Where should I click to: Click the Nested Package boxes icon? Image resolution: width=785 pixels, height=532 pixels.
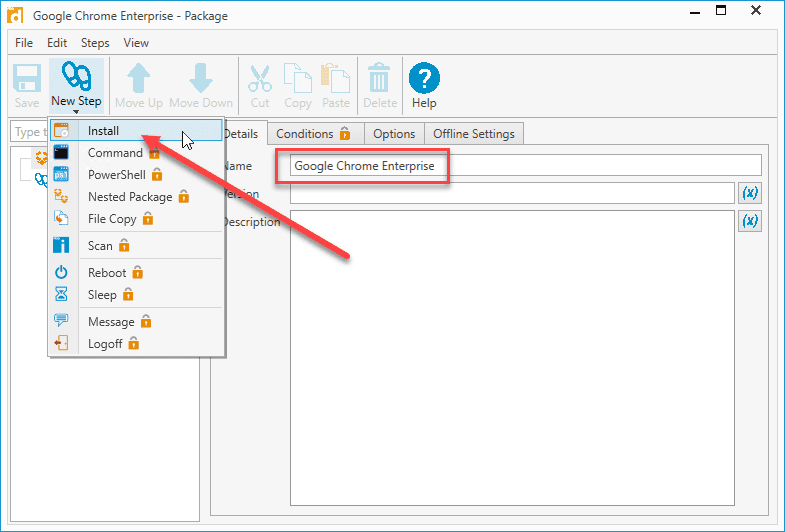point(61,196)
